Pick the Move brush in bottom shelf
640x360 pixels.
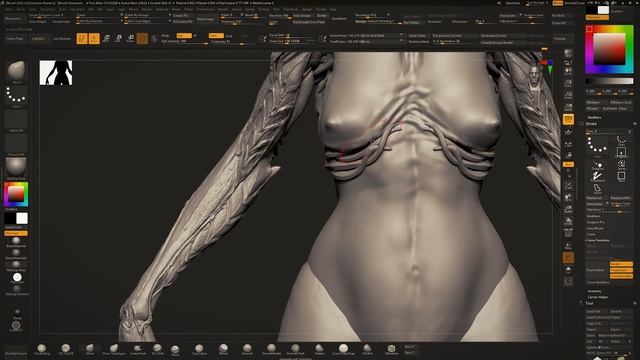click(90, 349)
